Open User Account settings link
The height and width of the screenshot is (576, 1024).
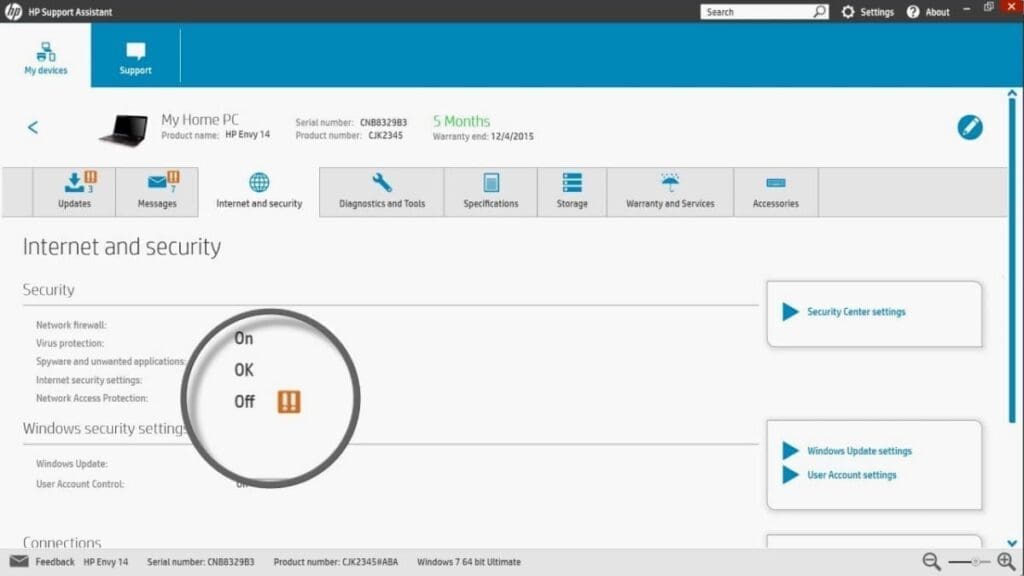coord(852,475)
